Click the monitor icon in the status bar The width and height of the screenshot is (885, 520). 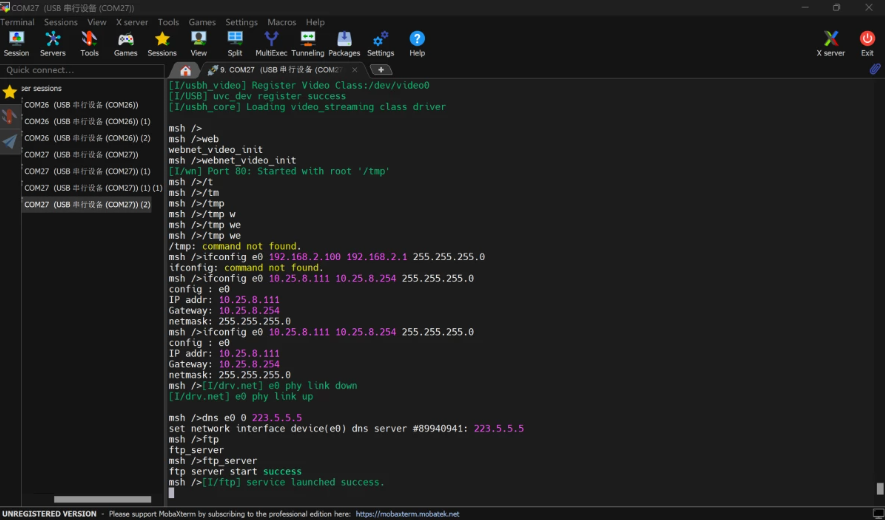tap(878, 514)
